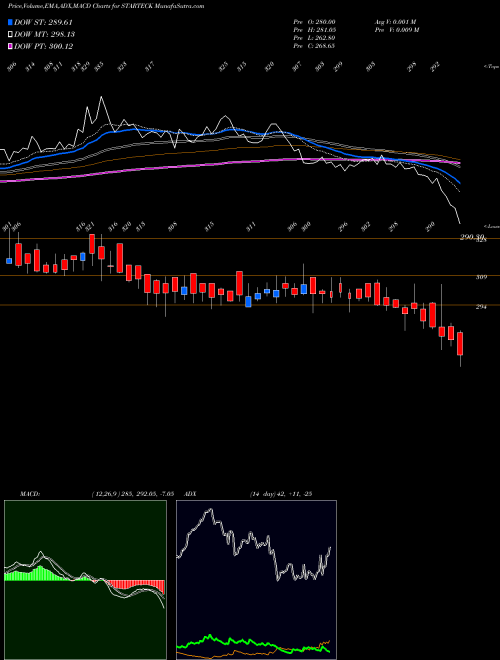Select the 'DOW MT: 298.13' legend text
This screenshot has width=500, height=660.
45,34
